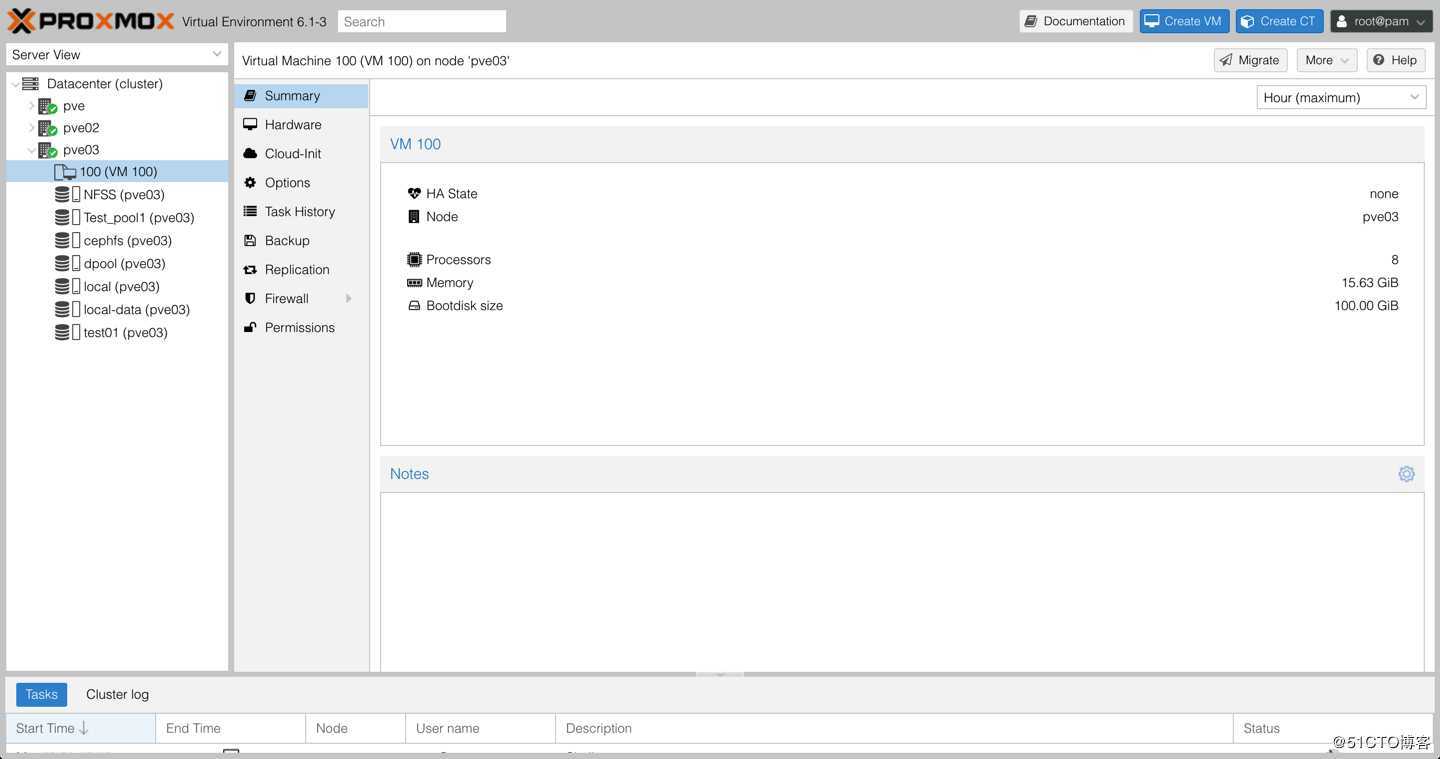
Task: Open the Notes edit gear icon
Action: [x=1406, y=474]
